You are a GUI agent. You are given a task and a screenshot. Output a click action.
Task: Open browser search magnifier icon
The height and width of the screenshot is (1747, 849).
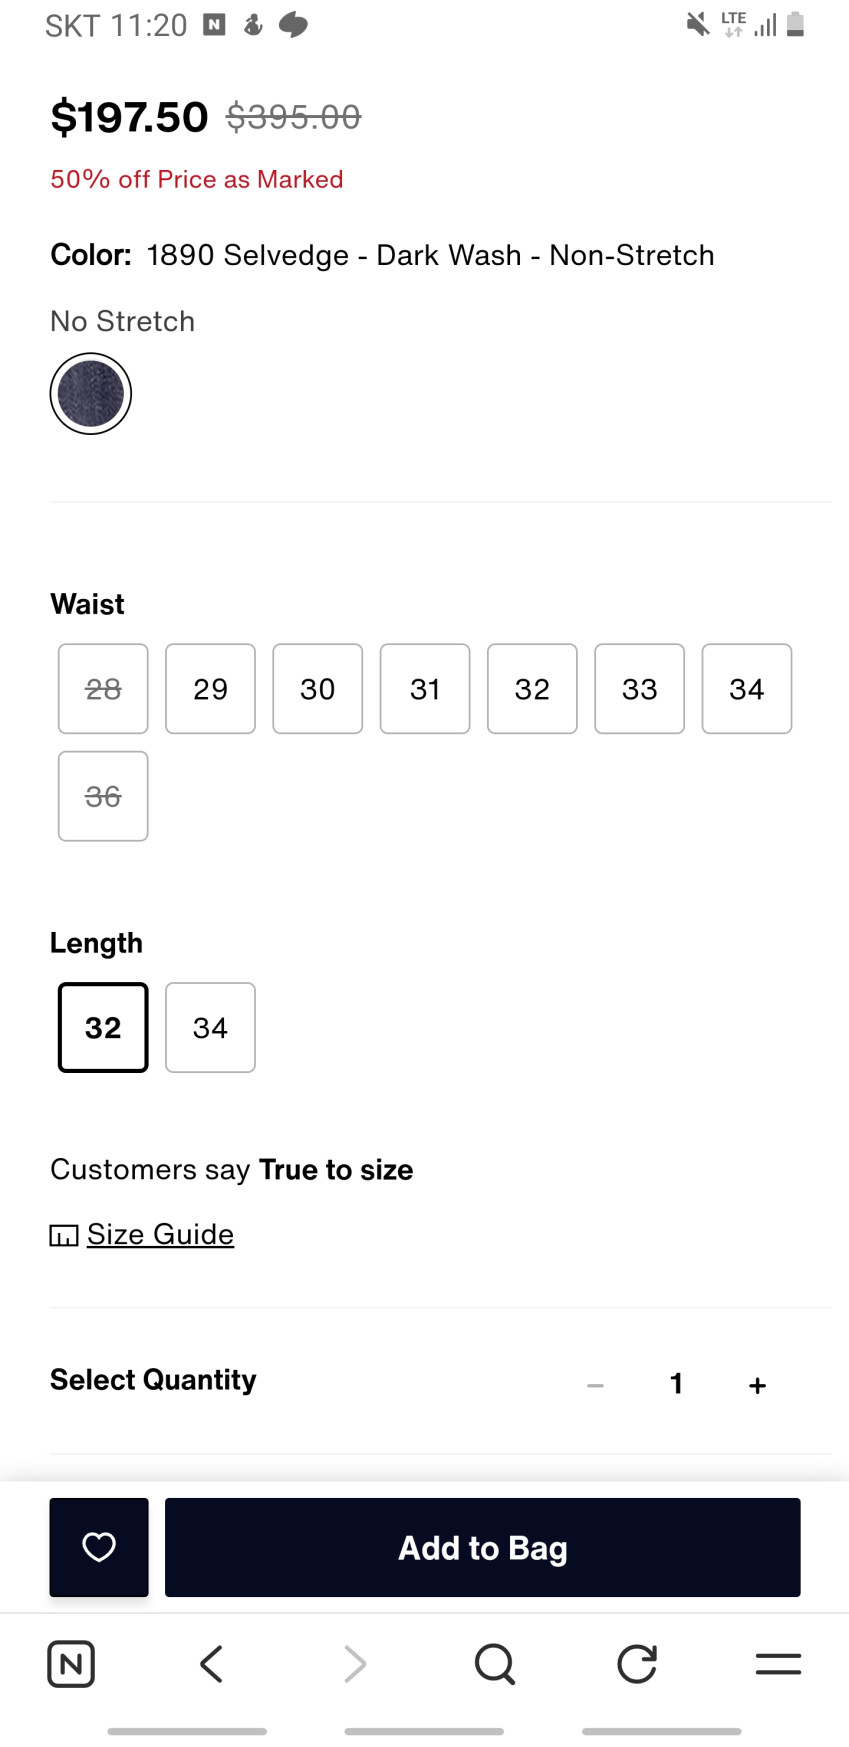pos(495,1664)
